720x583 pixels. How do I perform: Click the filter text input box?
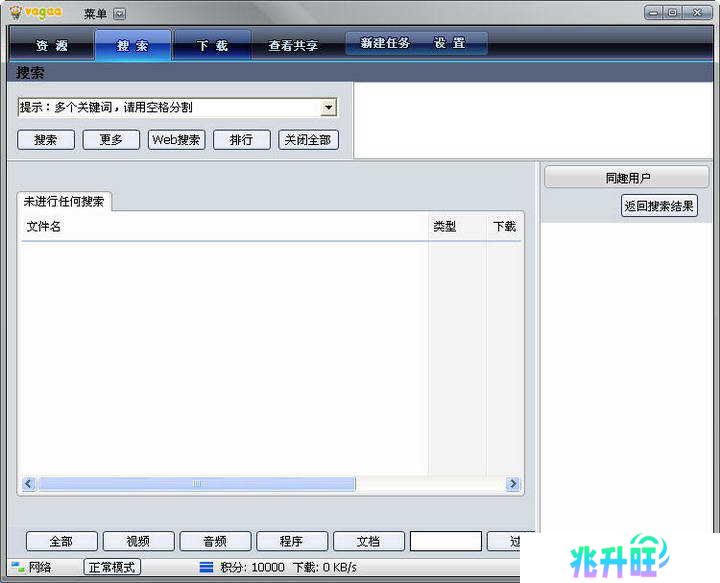tap(445, 541)
